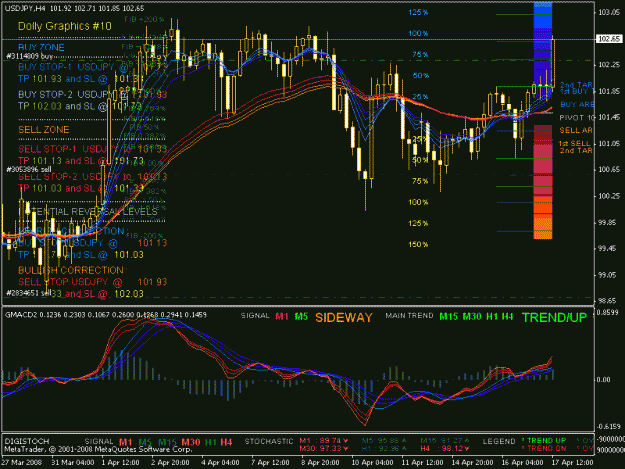Click the 103.05 price axis value
The height and width of the screenshot is (469, 625).
tap(609, 12)
